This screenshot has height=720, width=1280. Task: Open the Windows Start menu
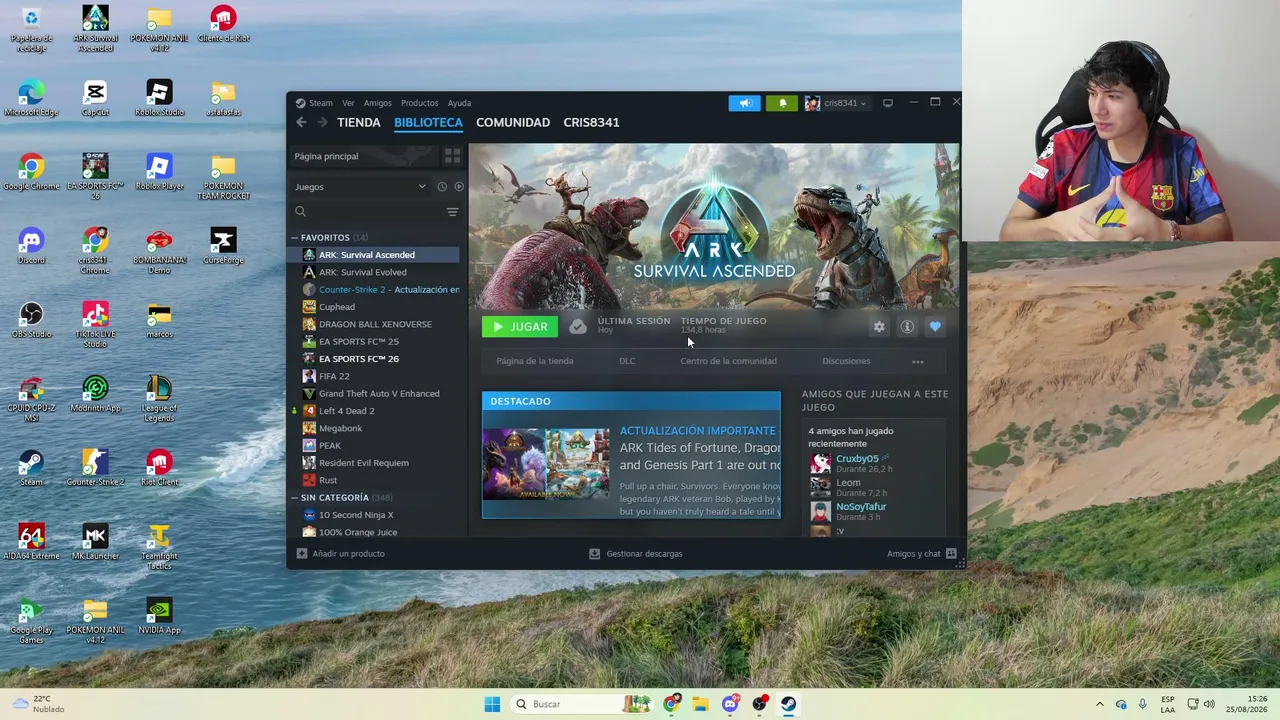pyautogui.click(x=492, y=704)
